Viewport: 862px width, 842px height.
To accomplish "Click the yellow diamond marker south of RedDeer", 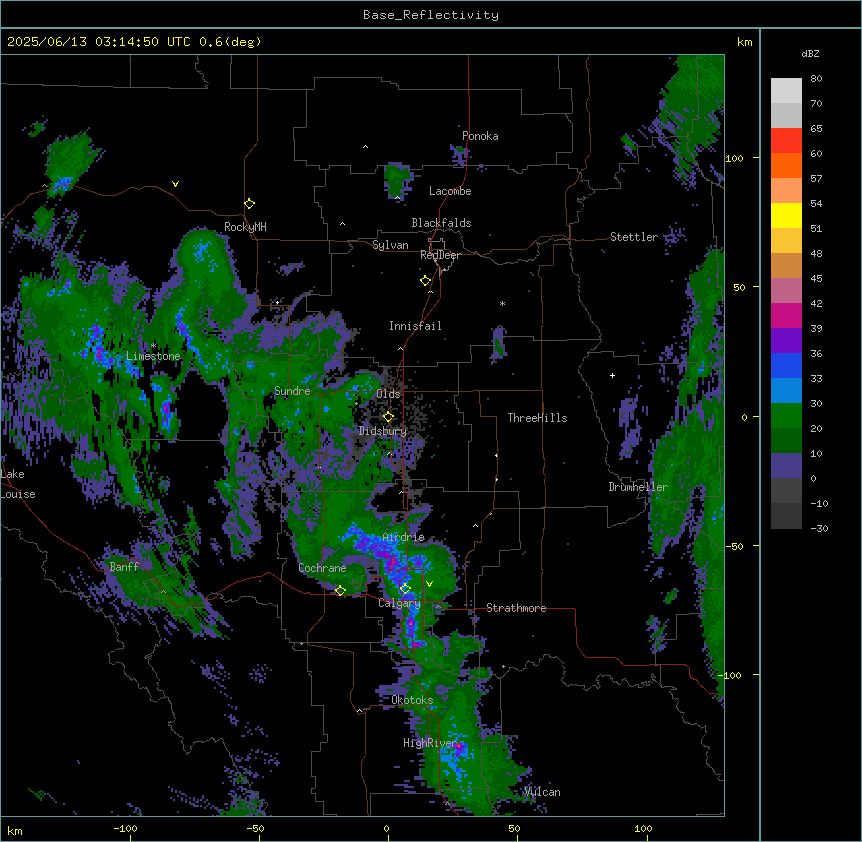I will pos(426,281).
